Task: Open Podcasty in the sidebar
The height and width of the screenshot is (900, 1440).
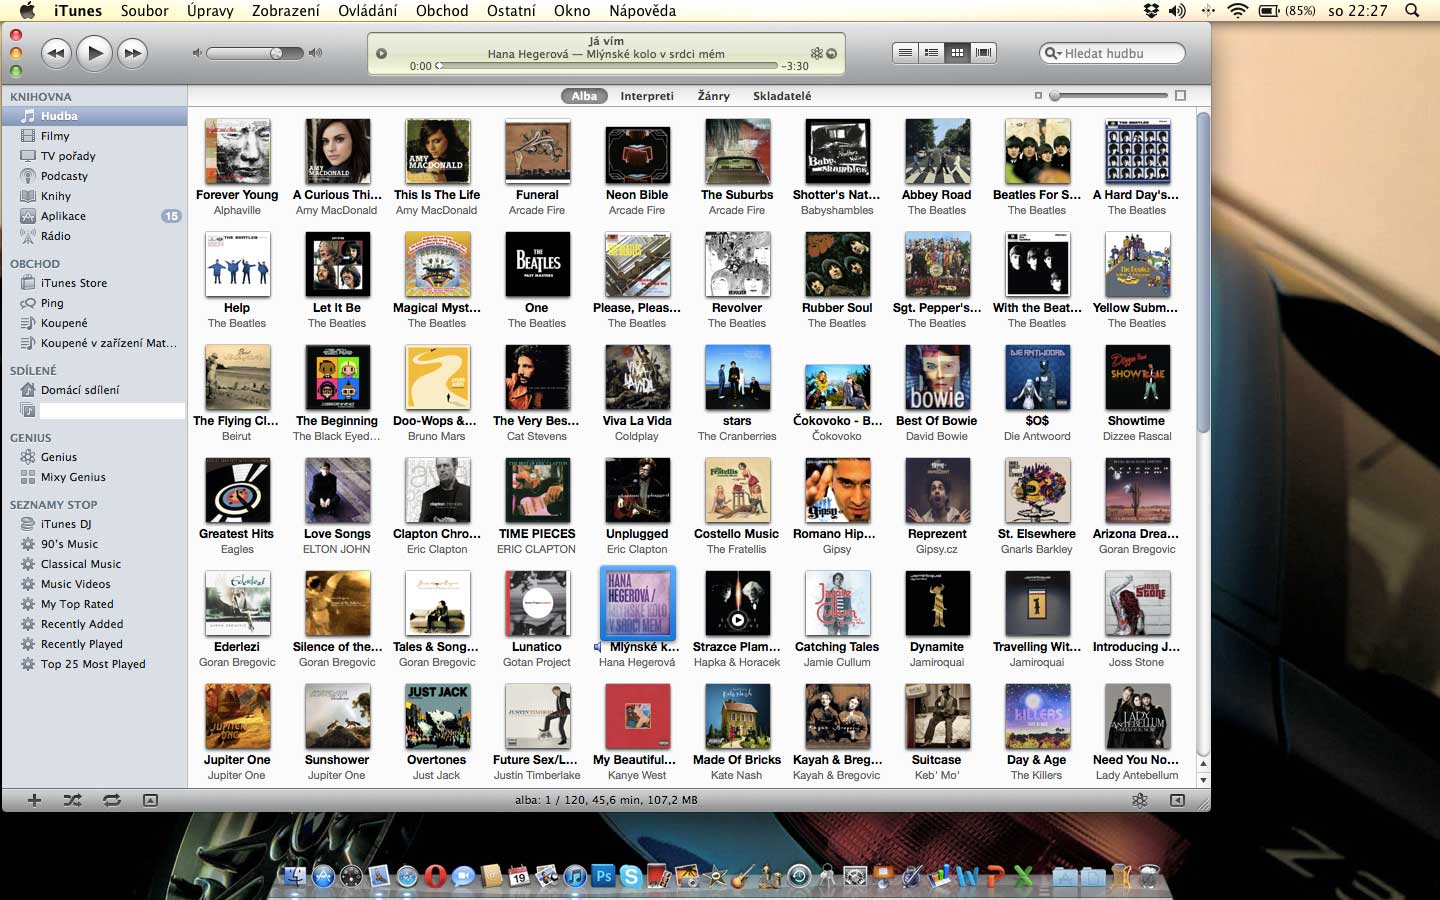Action: coord(94,176)
